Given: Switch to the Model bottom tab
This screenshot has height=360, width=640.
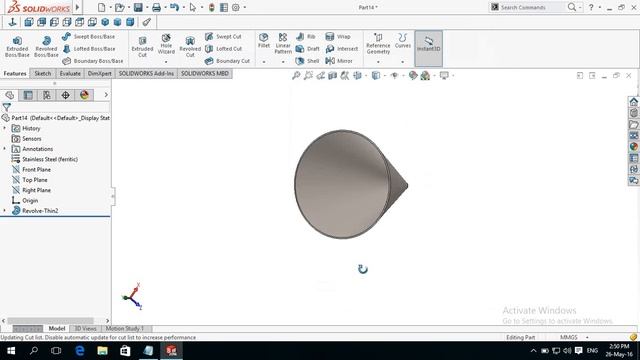Looking at the screenshot, I should coord(57,329).
